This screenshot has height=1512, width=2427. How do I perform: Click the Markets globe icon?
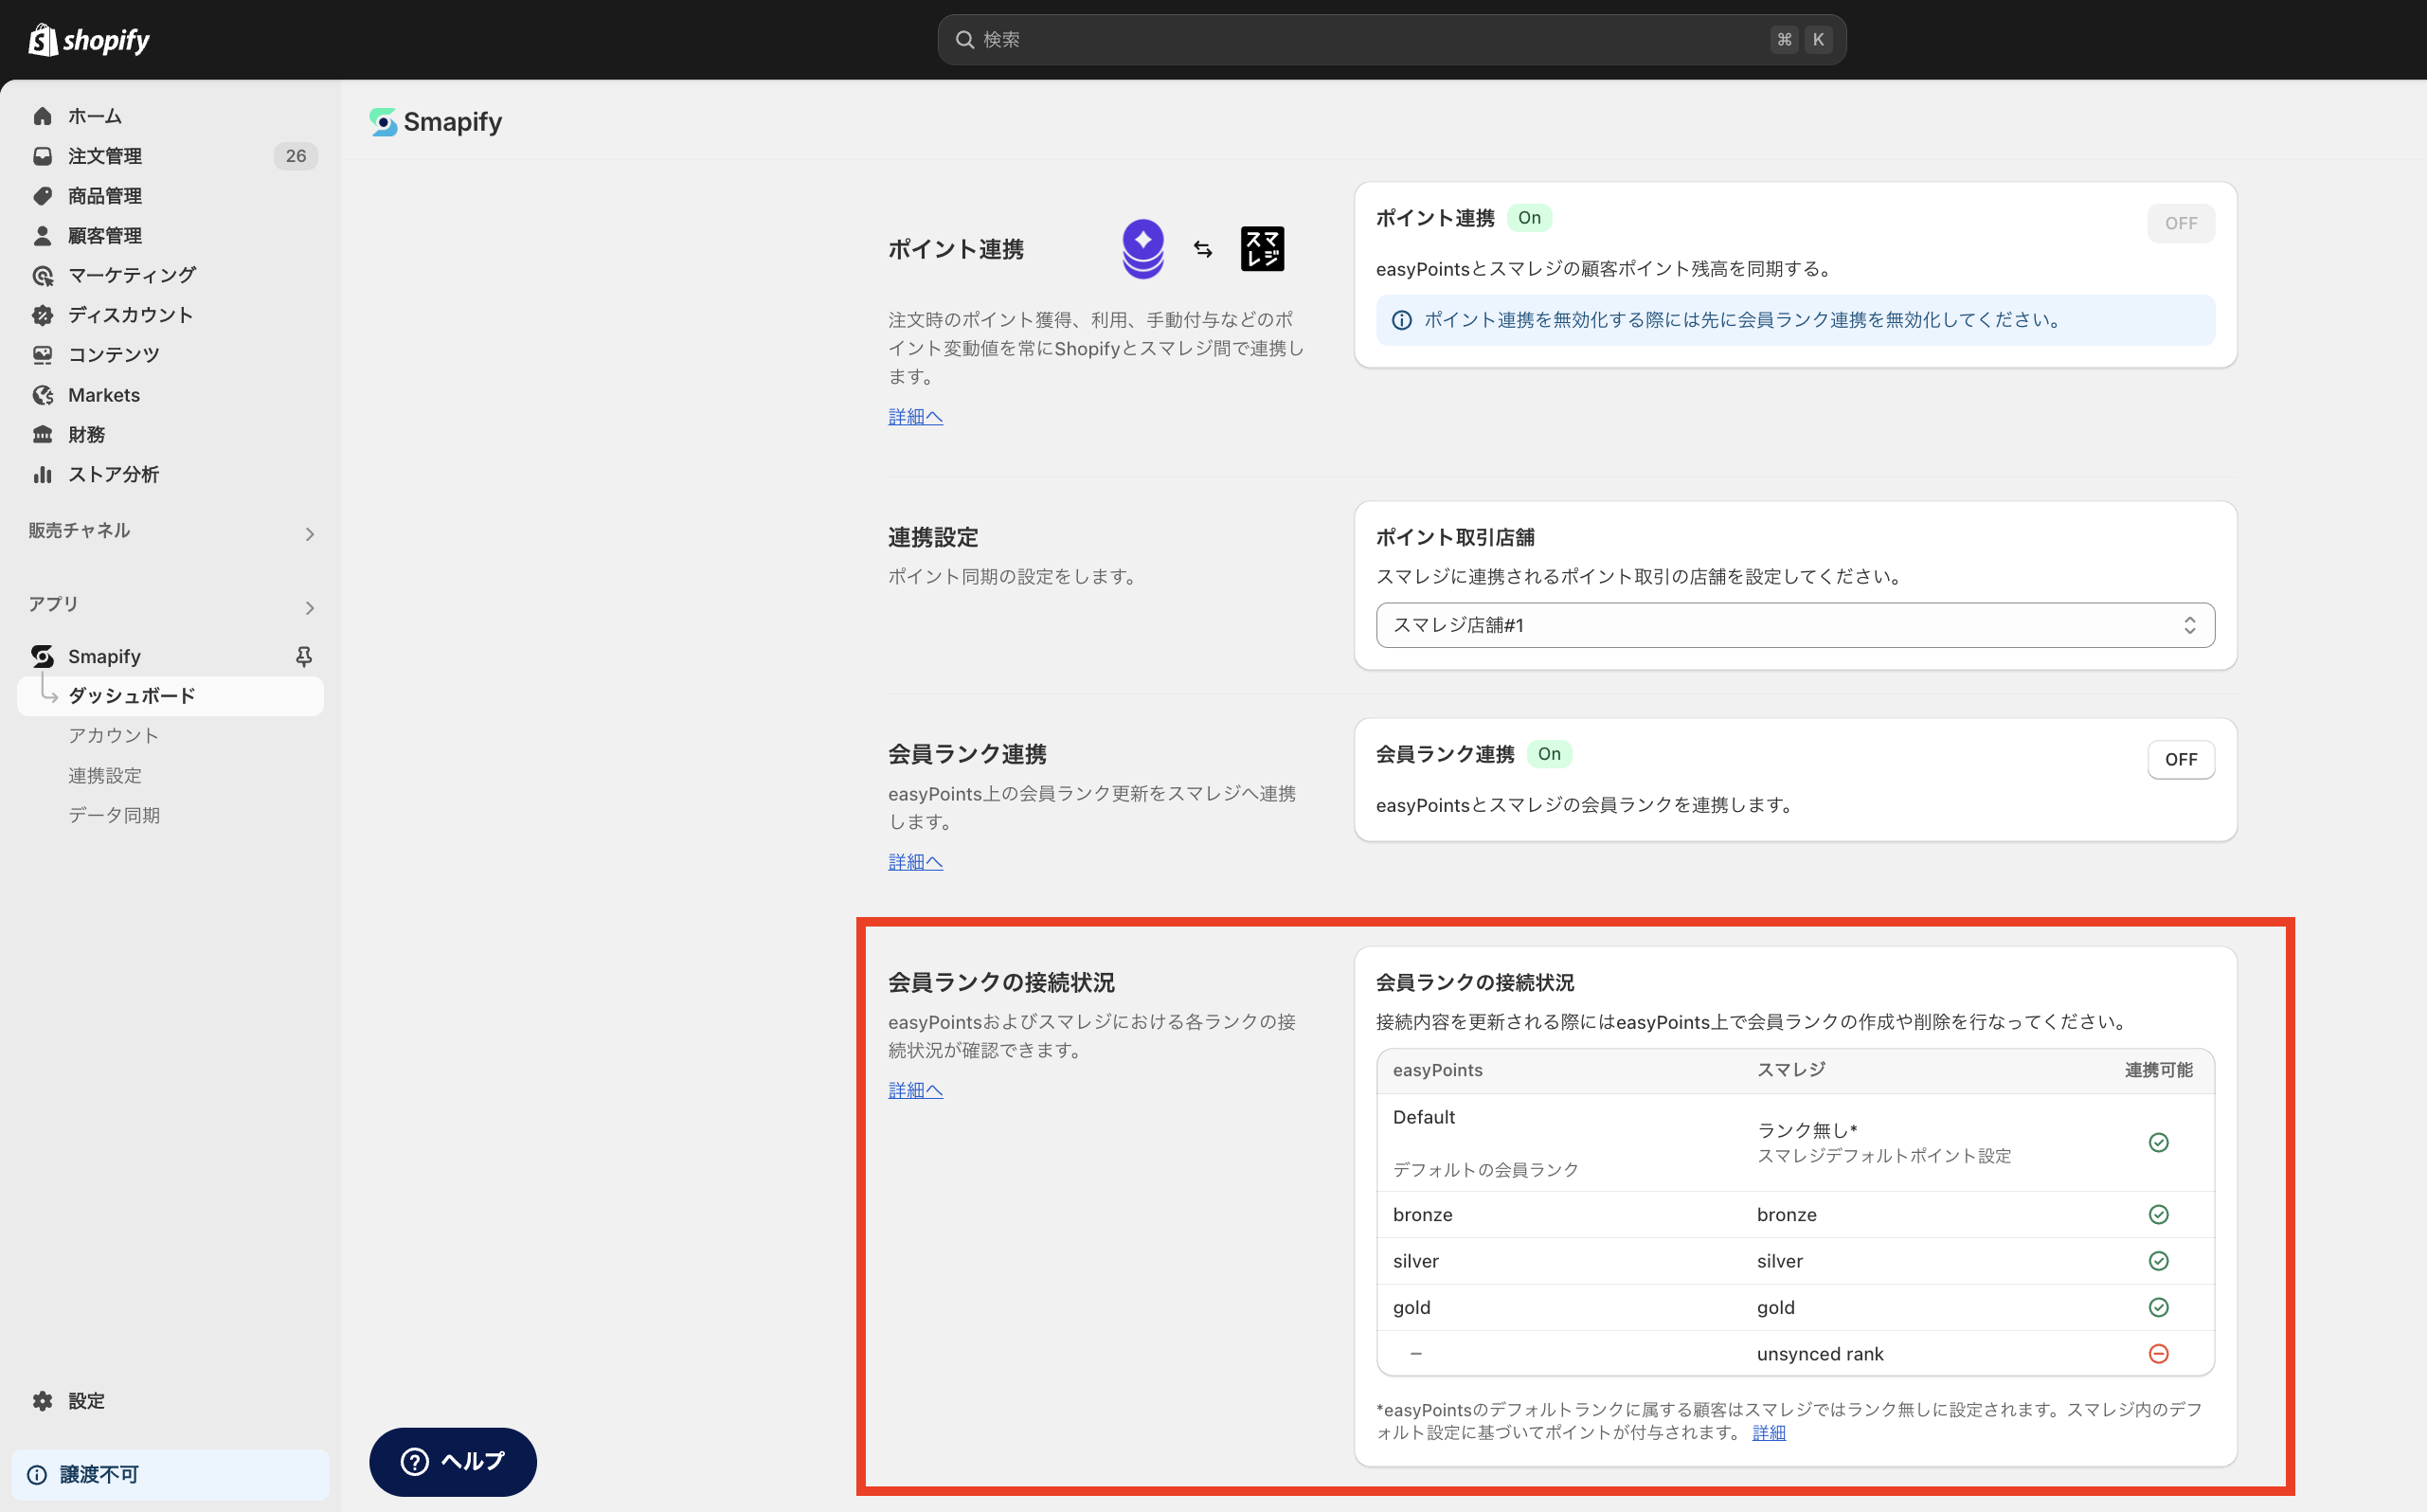42,395
